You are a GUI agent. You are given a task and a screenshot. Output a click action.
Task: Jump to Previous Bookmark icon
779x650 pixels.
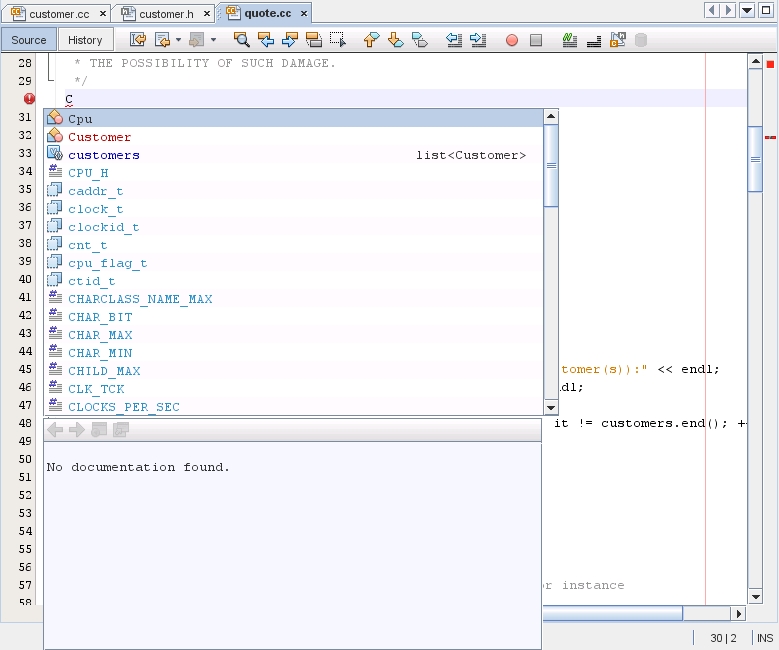click(x=372, y=40)
